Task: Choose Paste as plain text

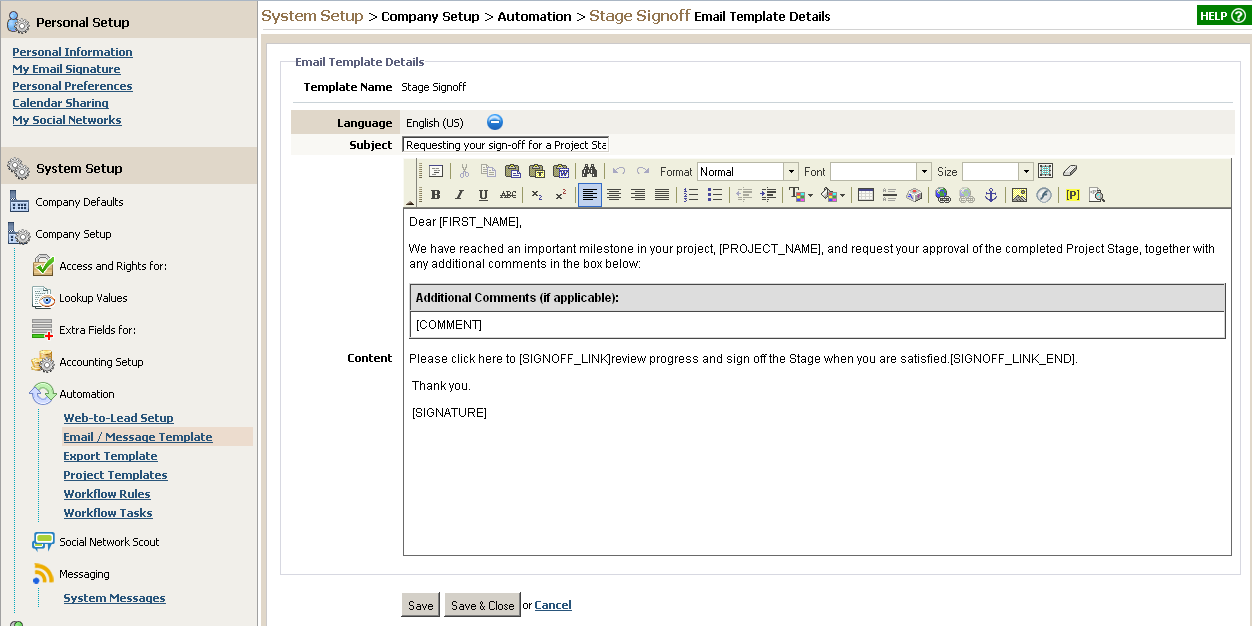Action: tap(536, 171)
